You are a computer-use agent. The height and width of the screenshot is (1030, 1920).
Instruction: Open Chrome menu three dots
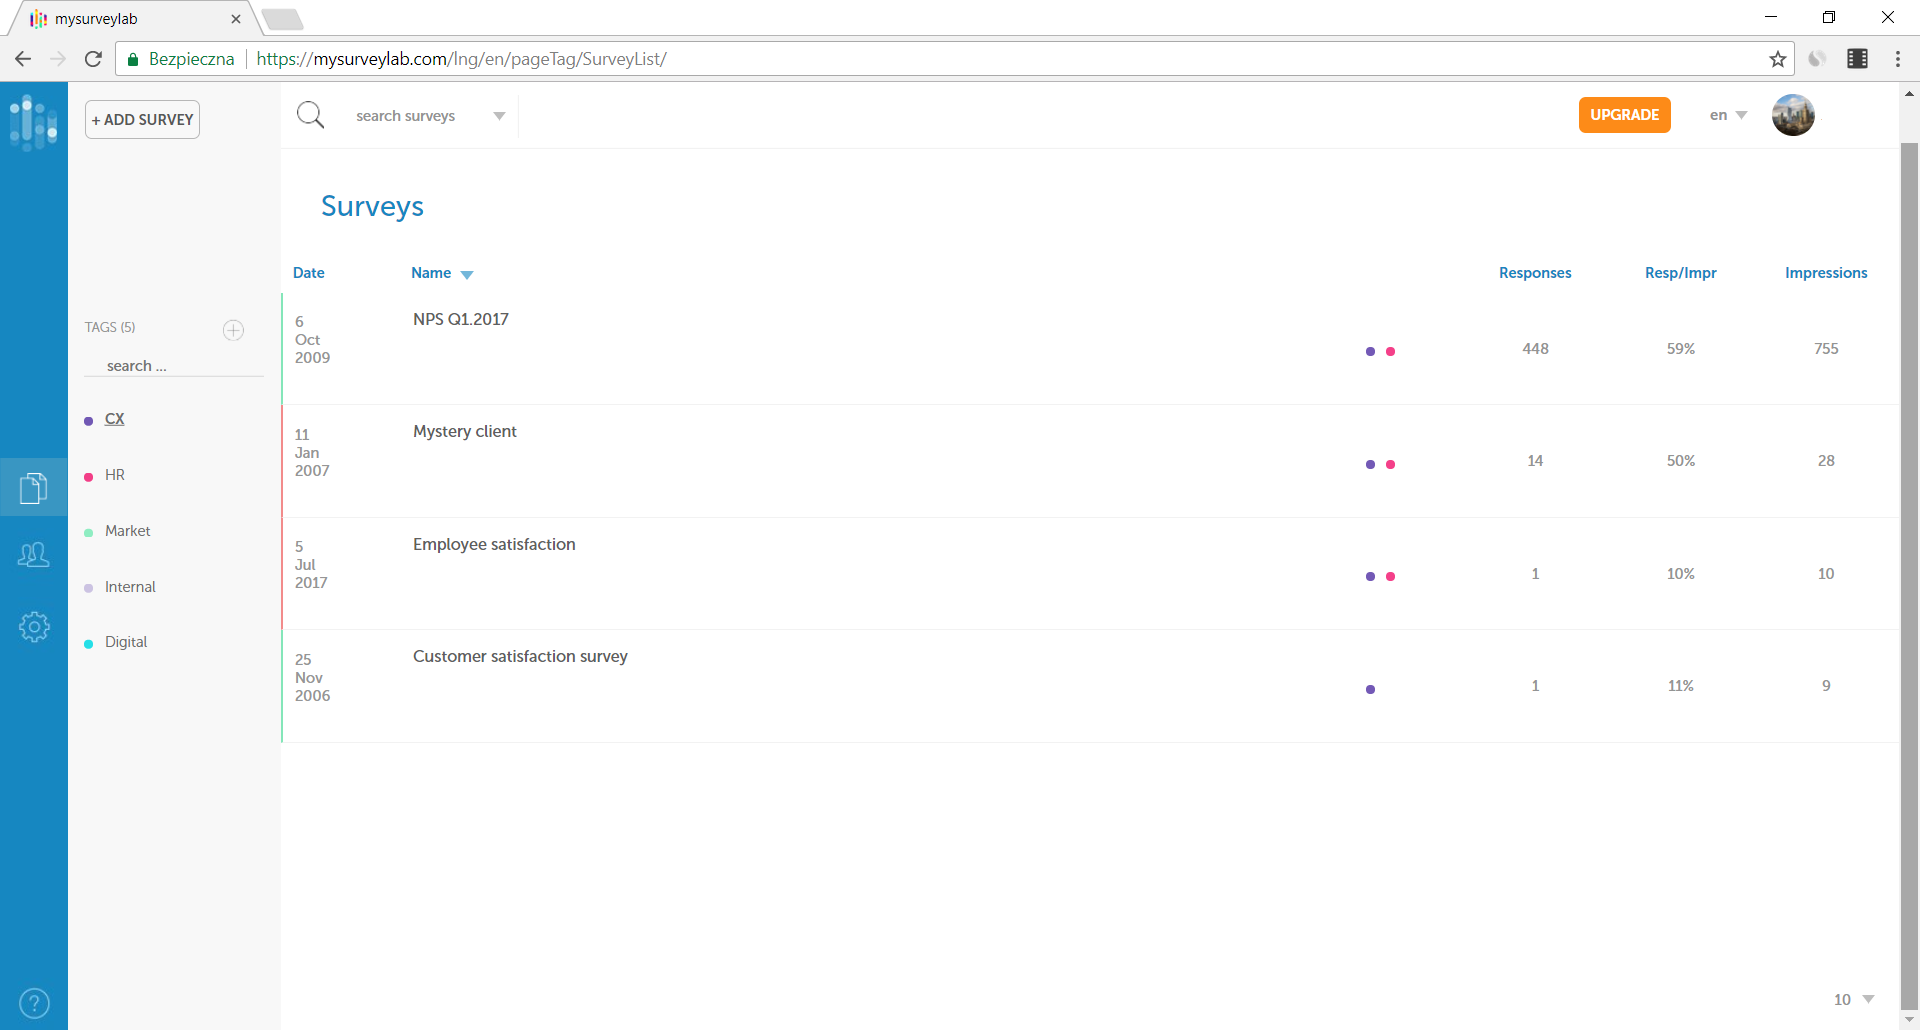click(x=1898, y=59)
